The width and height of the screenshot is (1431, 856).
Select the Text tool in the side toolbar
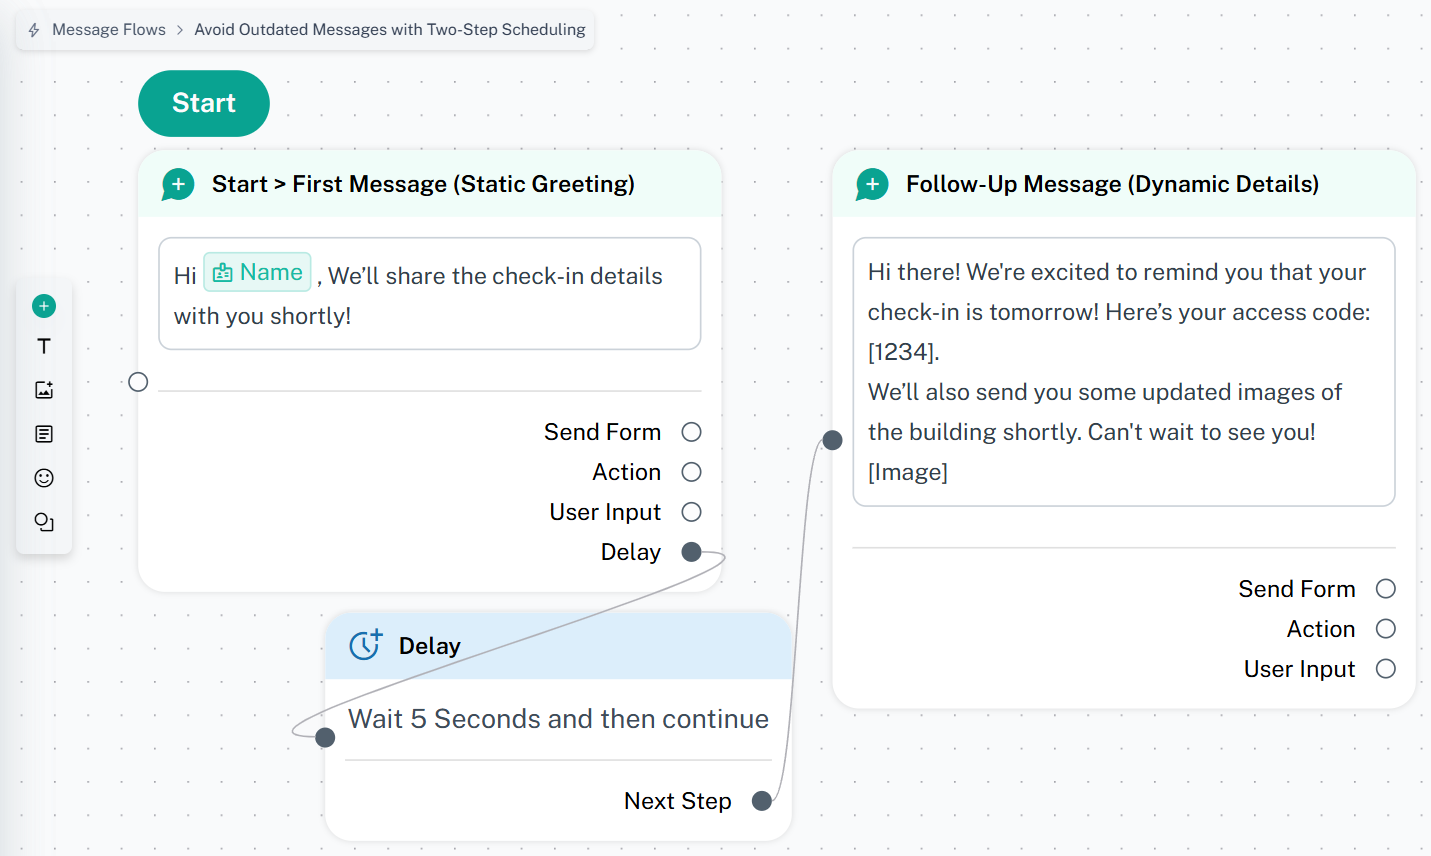pyautogui.click(x=44, y=346)
